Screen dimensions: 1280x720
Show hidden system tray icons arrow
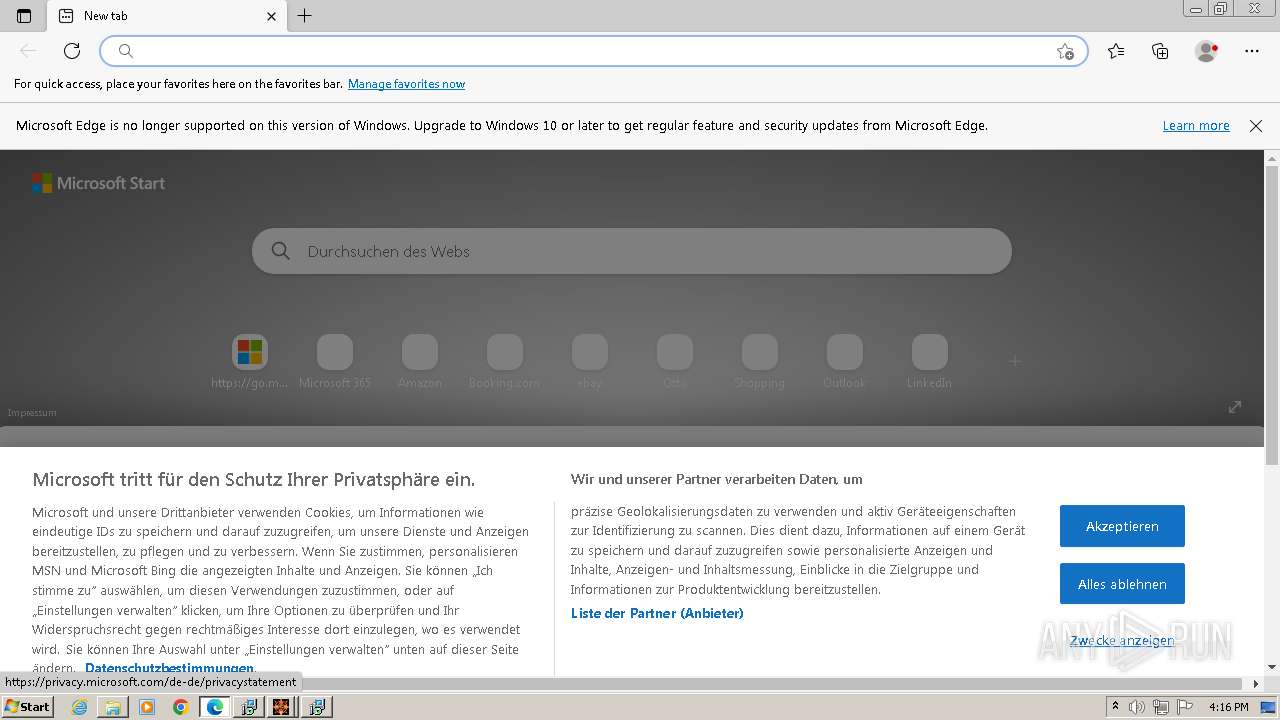tap(1116, 707)
